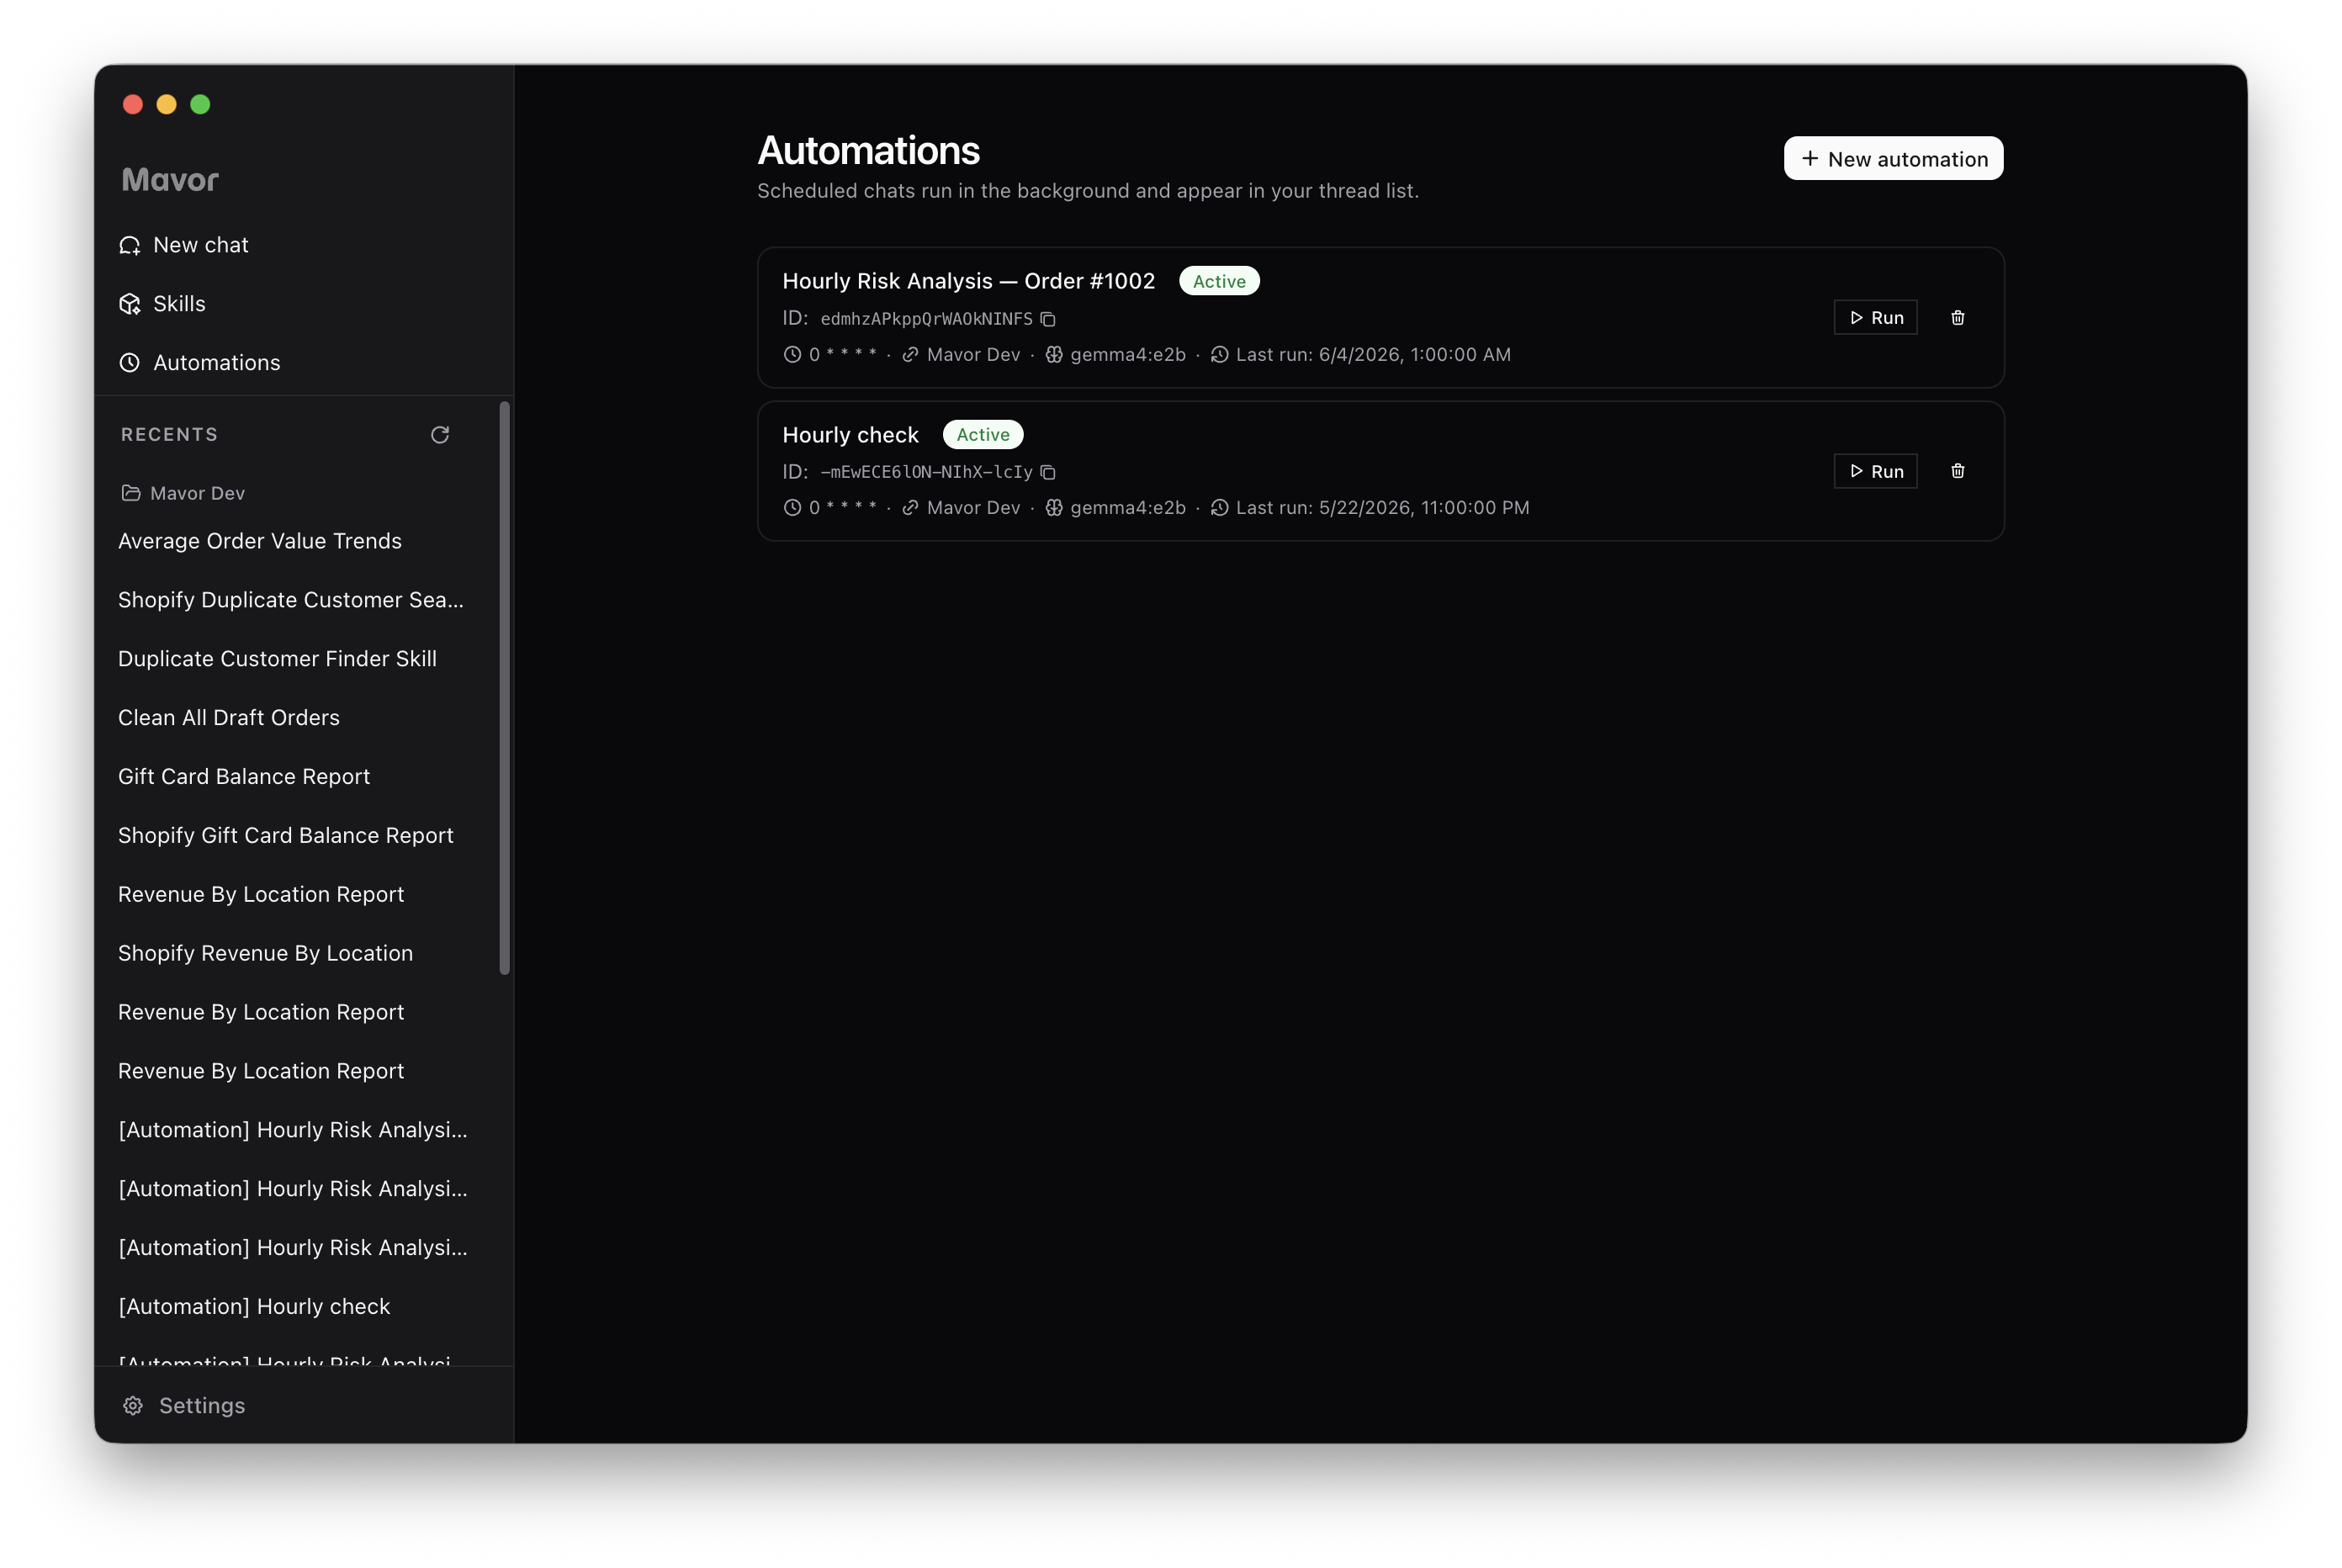Open Duplicate Customer Finder Skill chat
The height and width of the screenshot is (1568, 2342).
point(277,659)
